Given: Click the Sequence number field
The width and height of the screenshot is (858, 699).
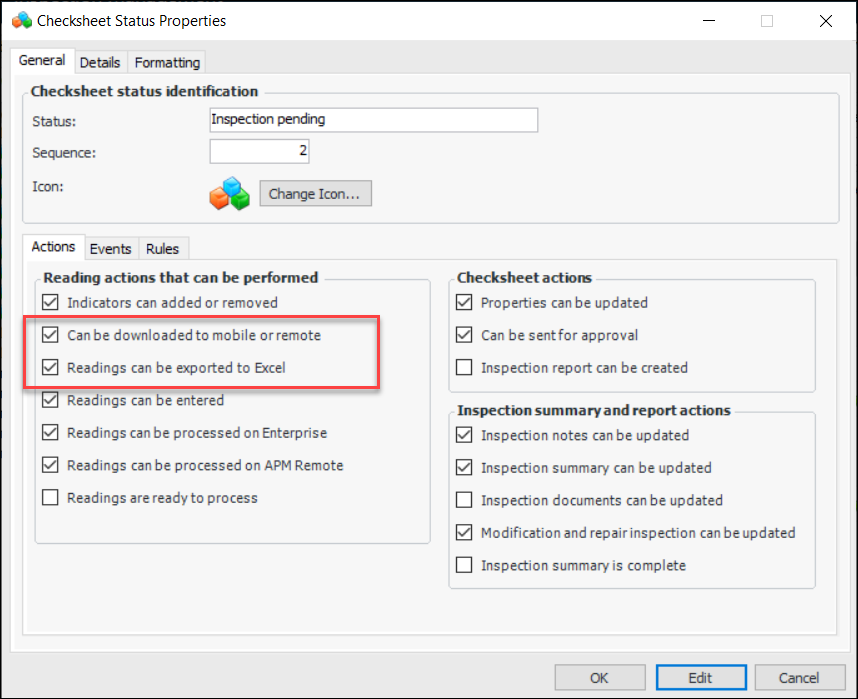Looking at the screenshot, I should click(x=259, y=152).
